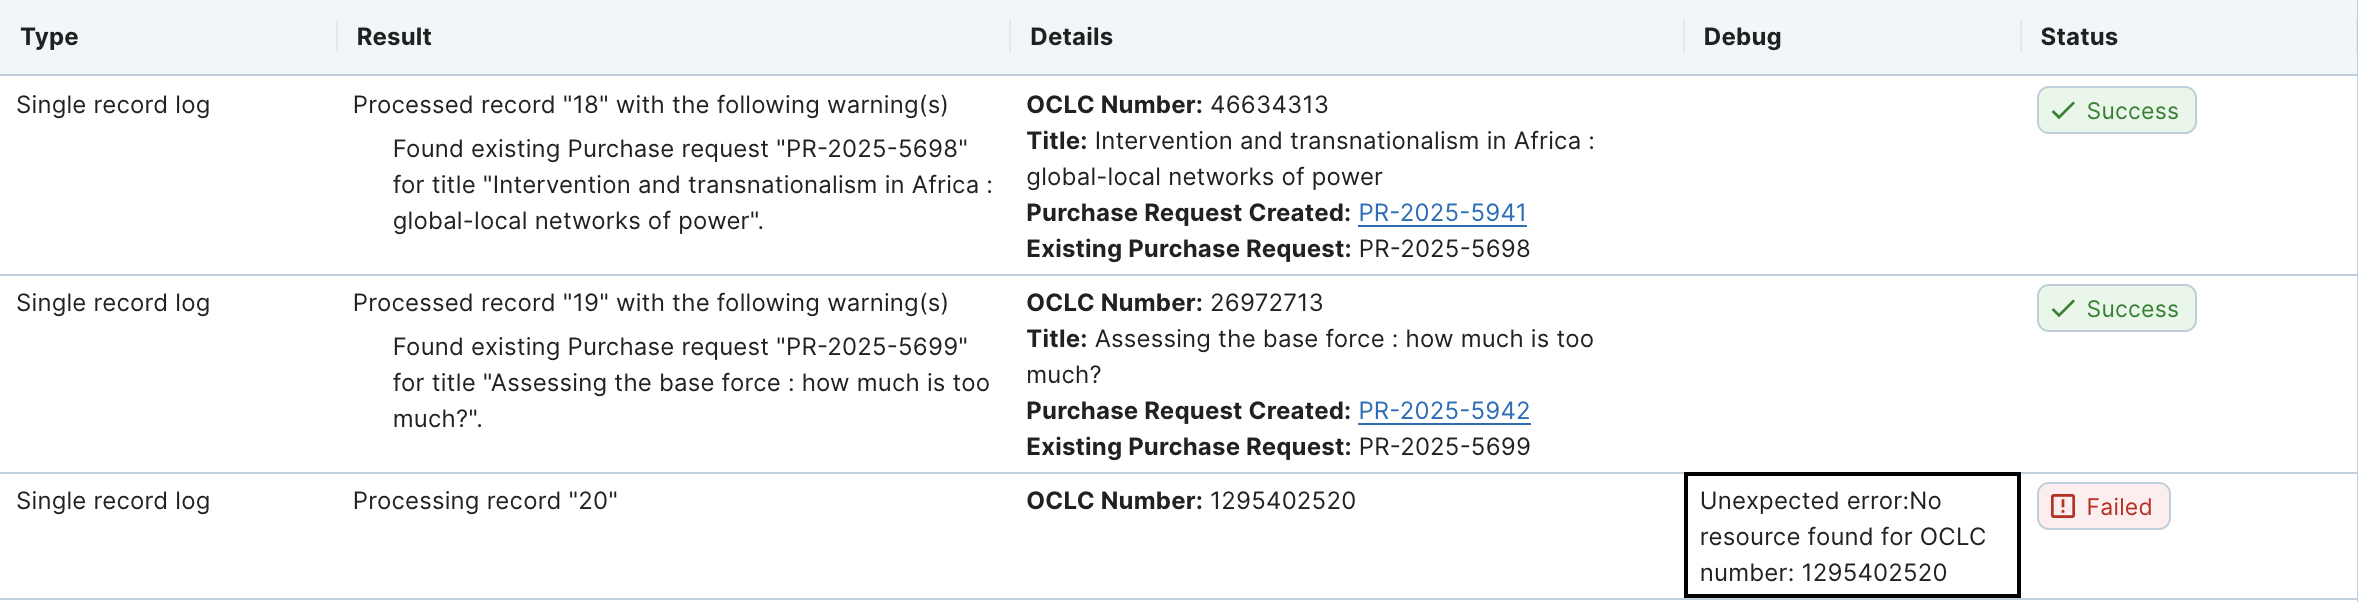The width and height of the screenshot is (2358, 602).
Task: Select the Status column header
Action: 2079,37
